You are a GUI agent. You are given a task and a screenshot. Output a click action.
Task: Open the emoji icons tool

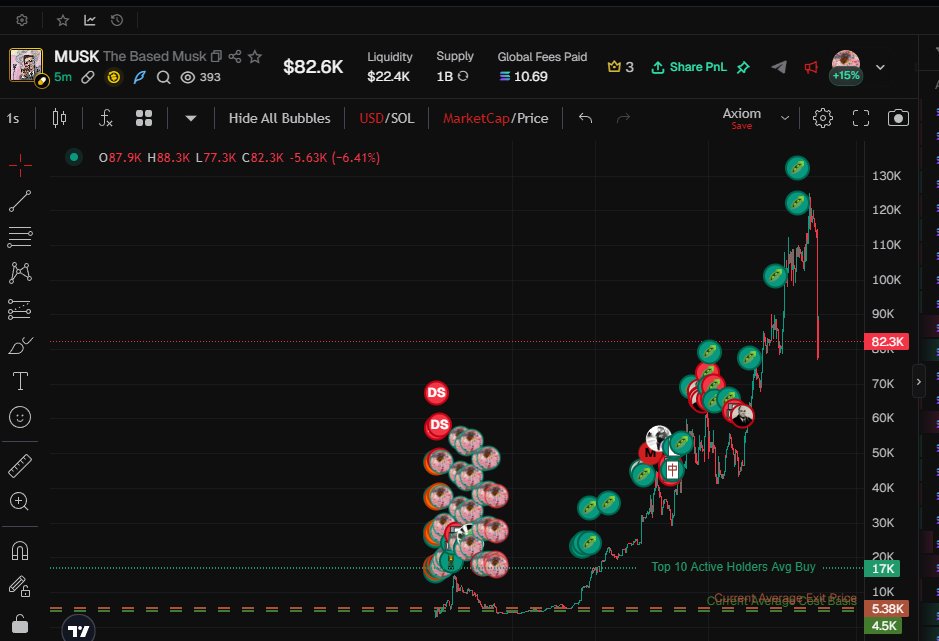(20, 417)
